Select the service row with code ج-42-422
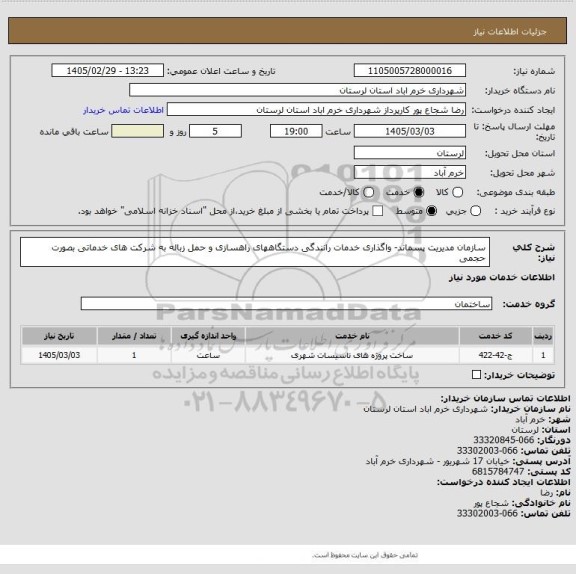The image size is (576, 574). tap(288, 355)
